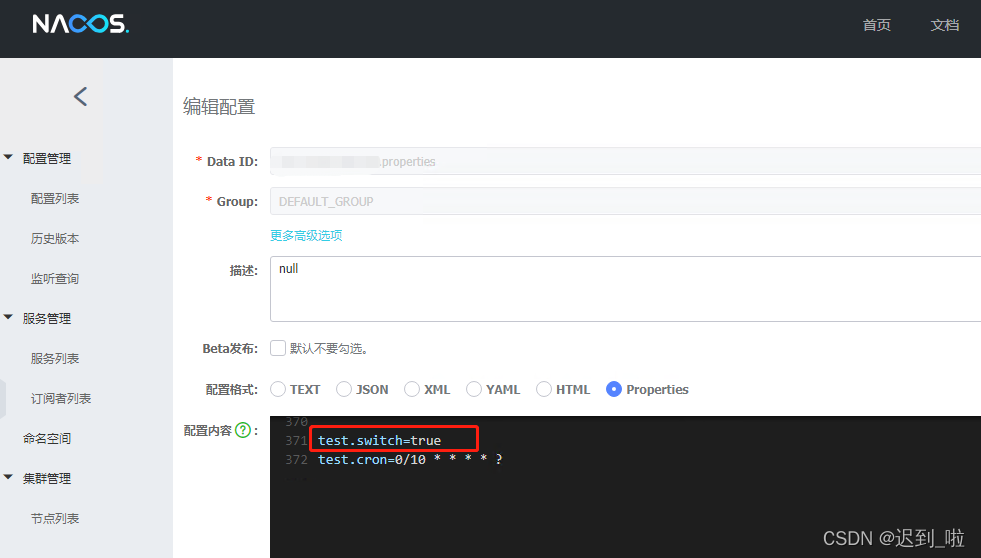This screenshot has width=981, height=558.
Task: Select the TEXT format radio button
Action: (278, 389)
